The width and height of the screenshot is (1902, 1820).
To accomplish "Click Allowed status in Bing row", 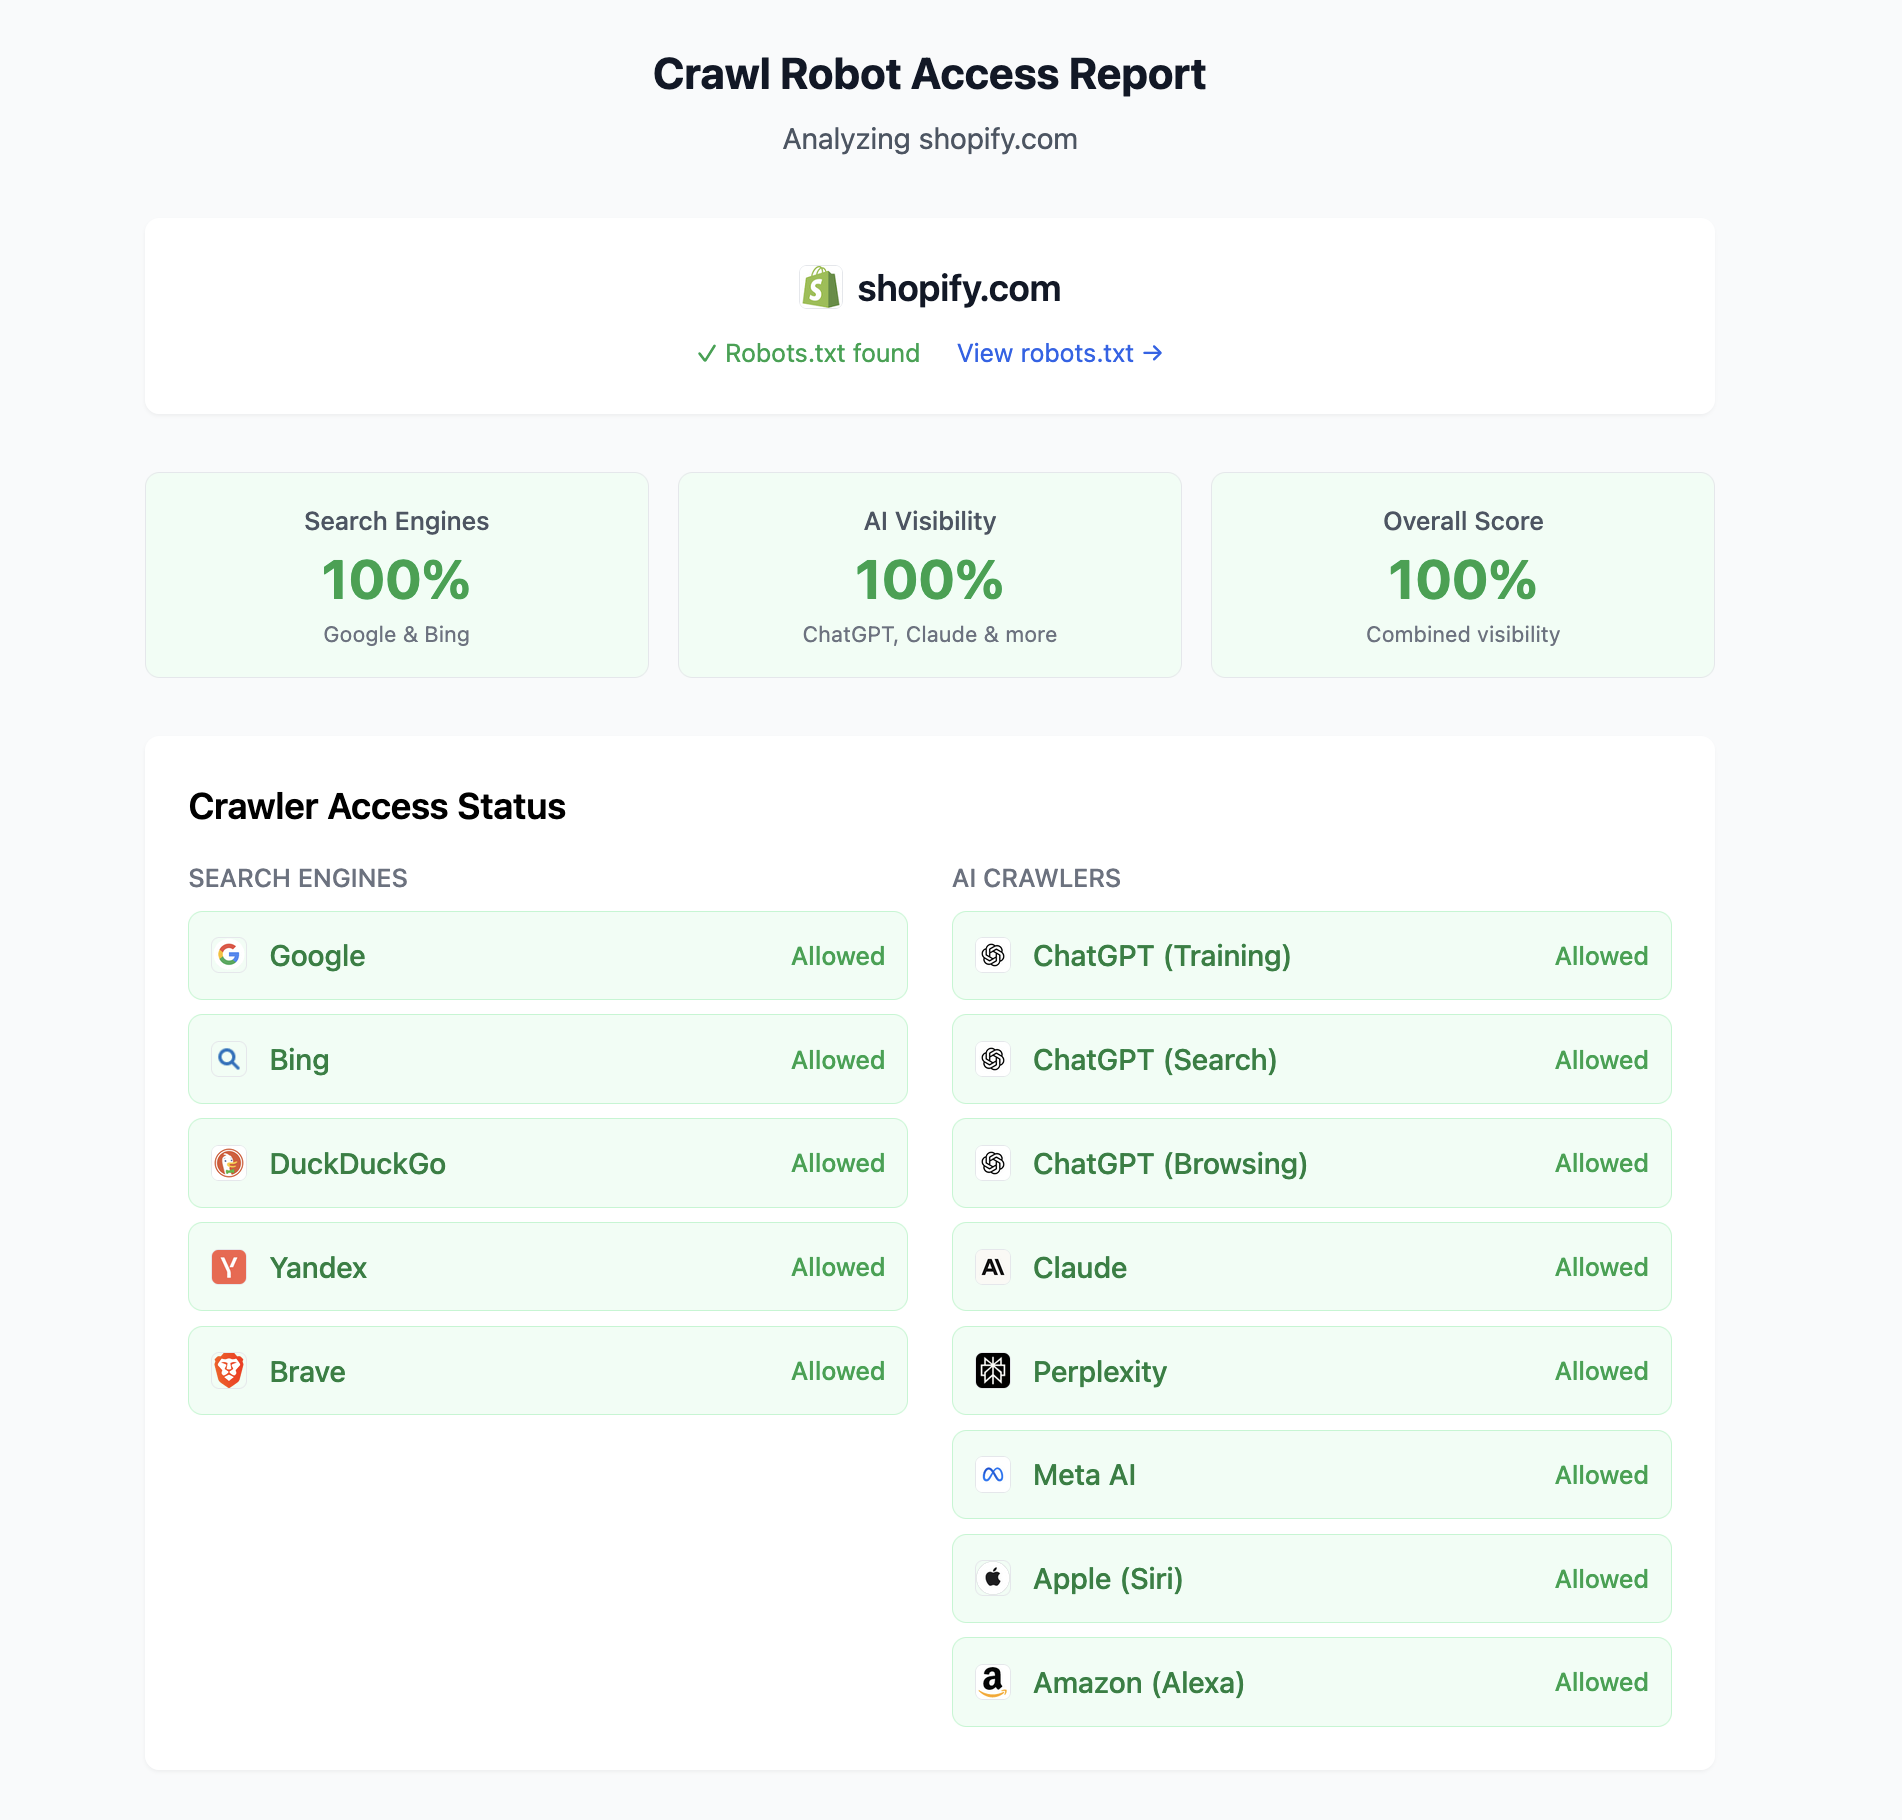I will (x=838, y=1060).
